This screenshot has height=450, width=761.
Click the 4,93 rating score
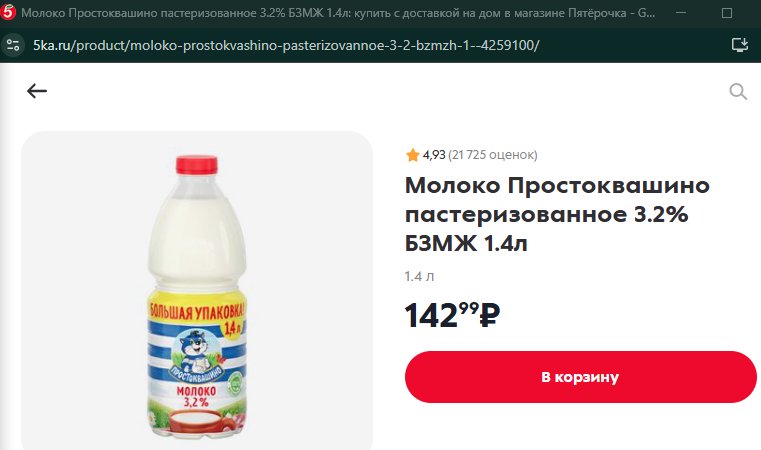[x=434, y=155]
